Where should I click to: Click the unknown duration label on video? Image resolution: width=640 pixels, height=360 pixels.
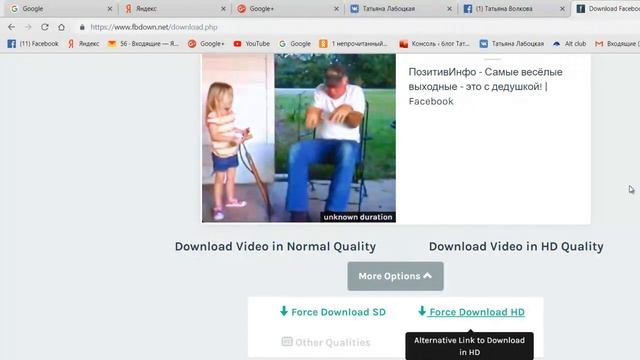click(x=358, y=217)
